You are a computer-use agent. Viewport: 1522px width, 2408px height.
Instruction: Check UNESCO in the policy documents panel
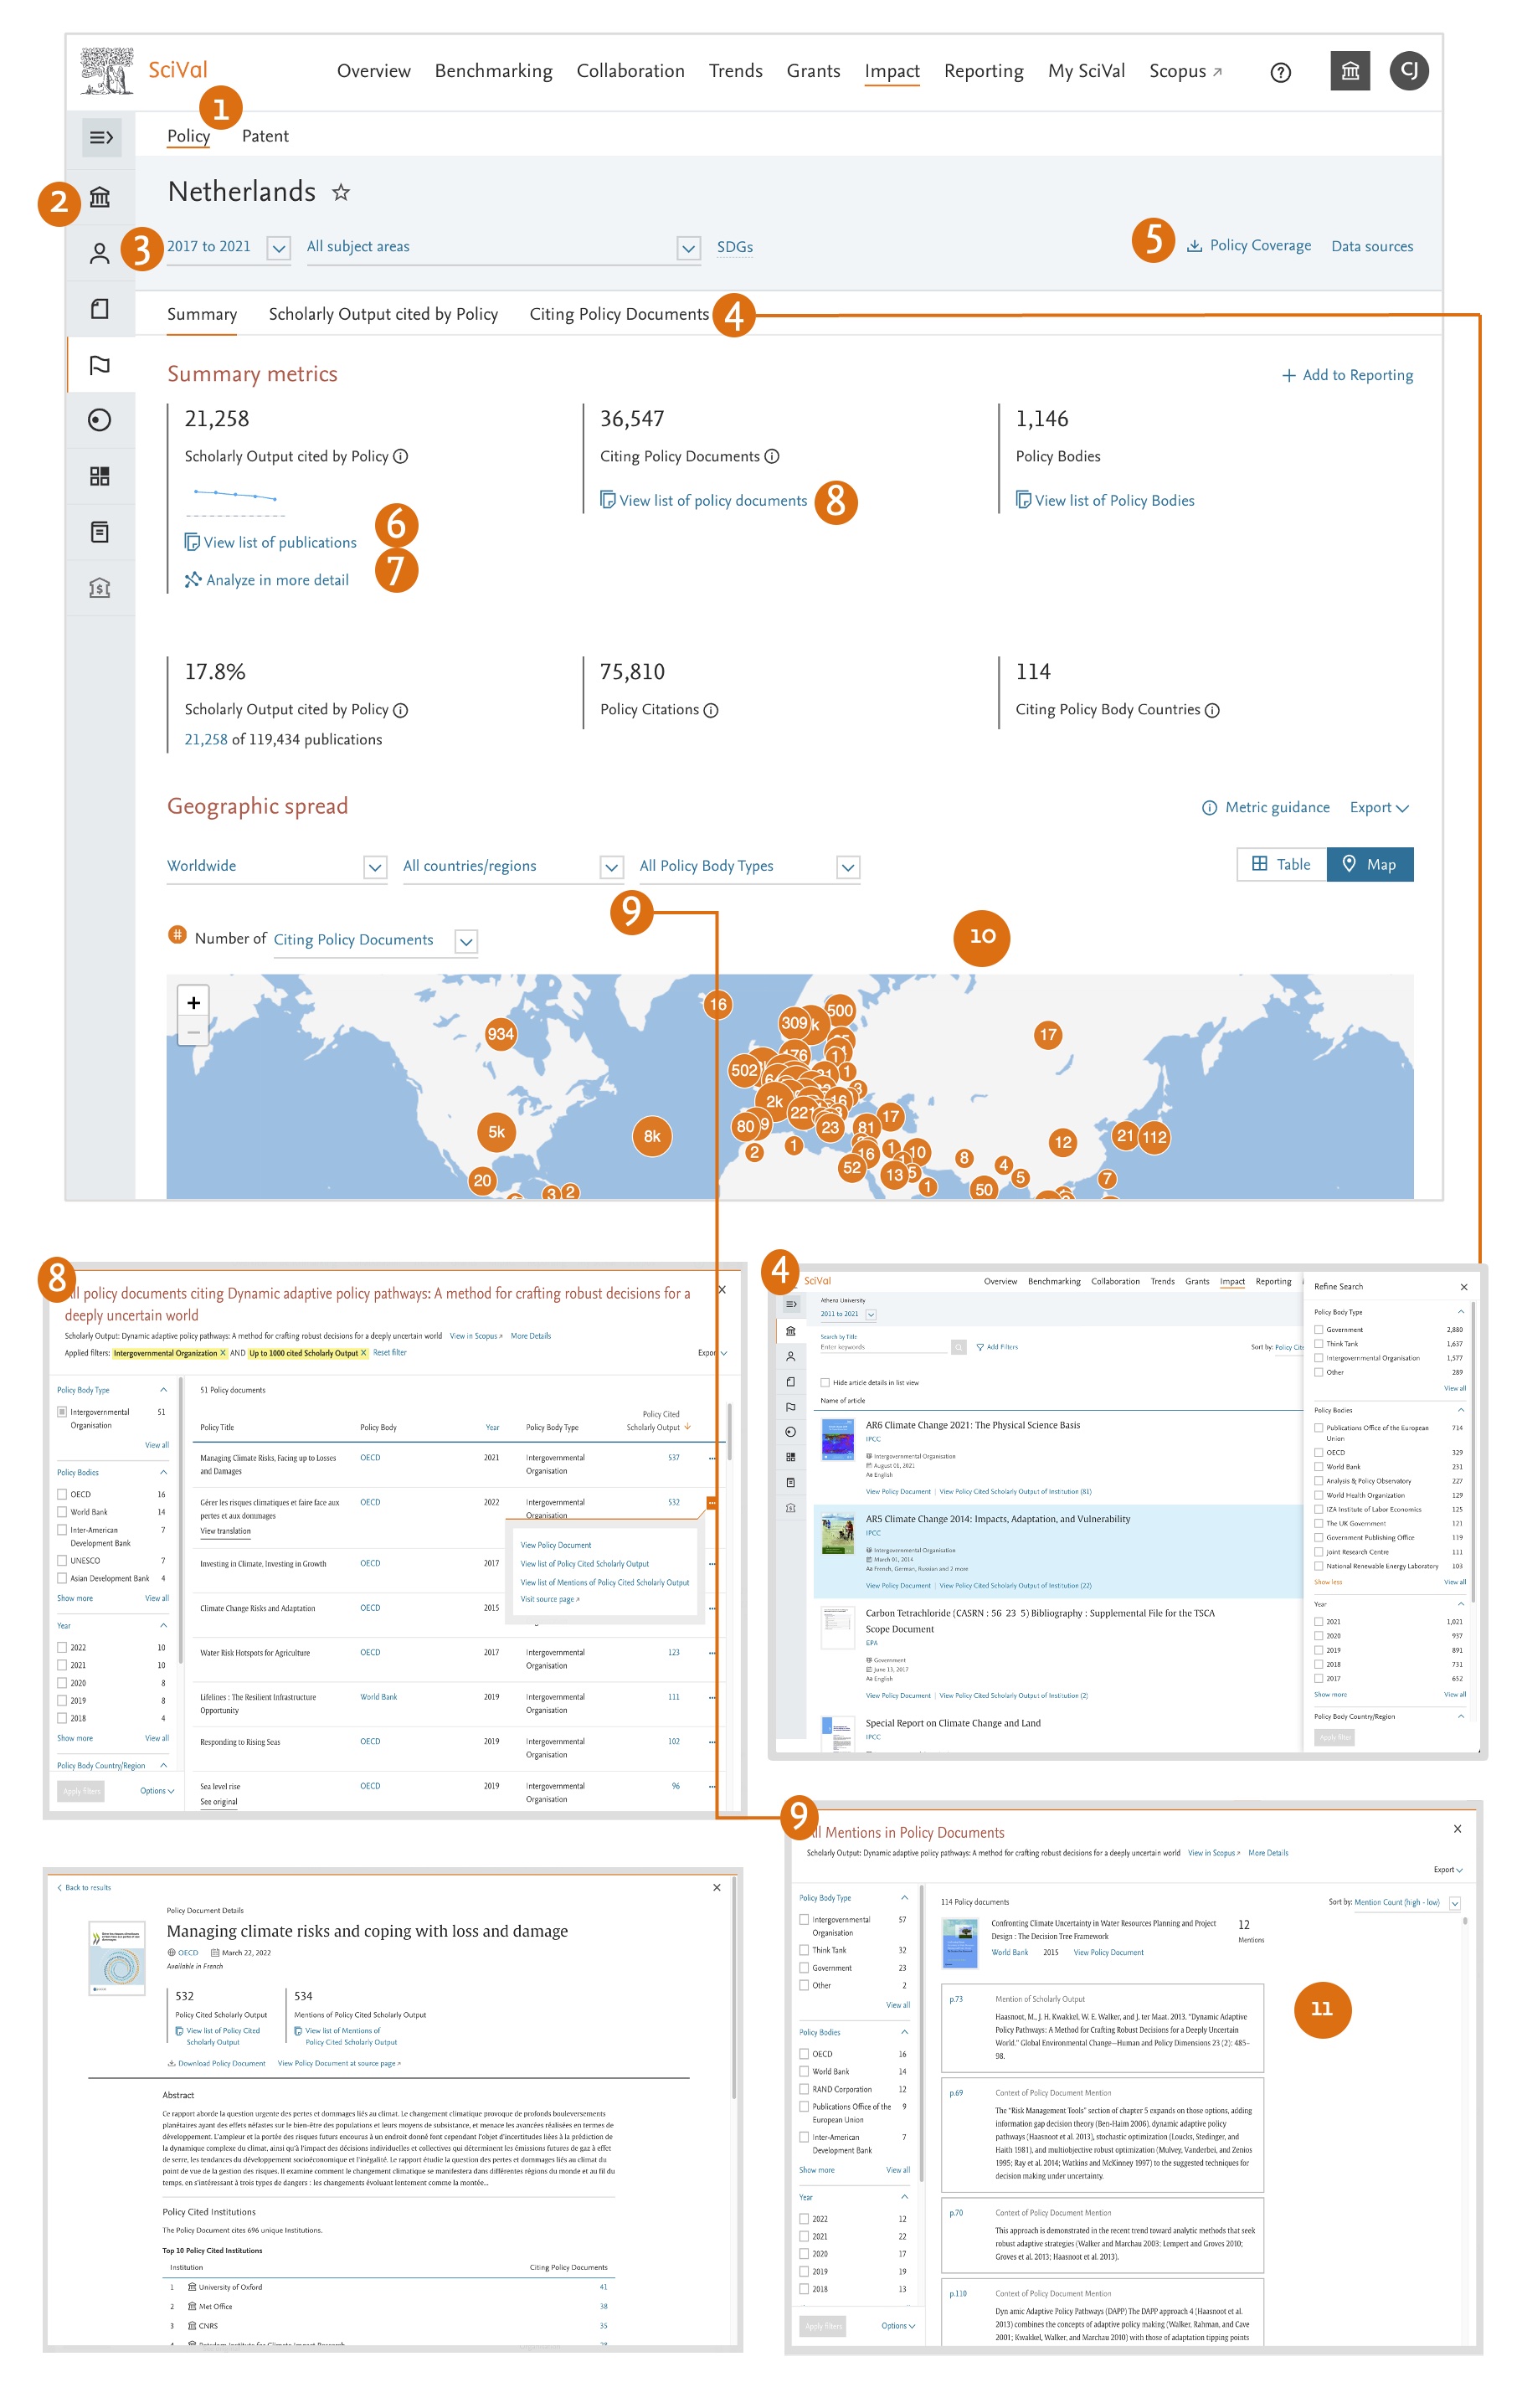[x=62, y=1560]
